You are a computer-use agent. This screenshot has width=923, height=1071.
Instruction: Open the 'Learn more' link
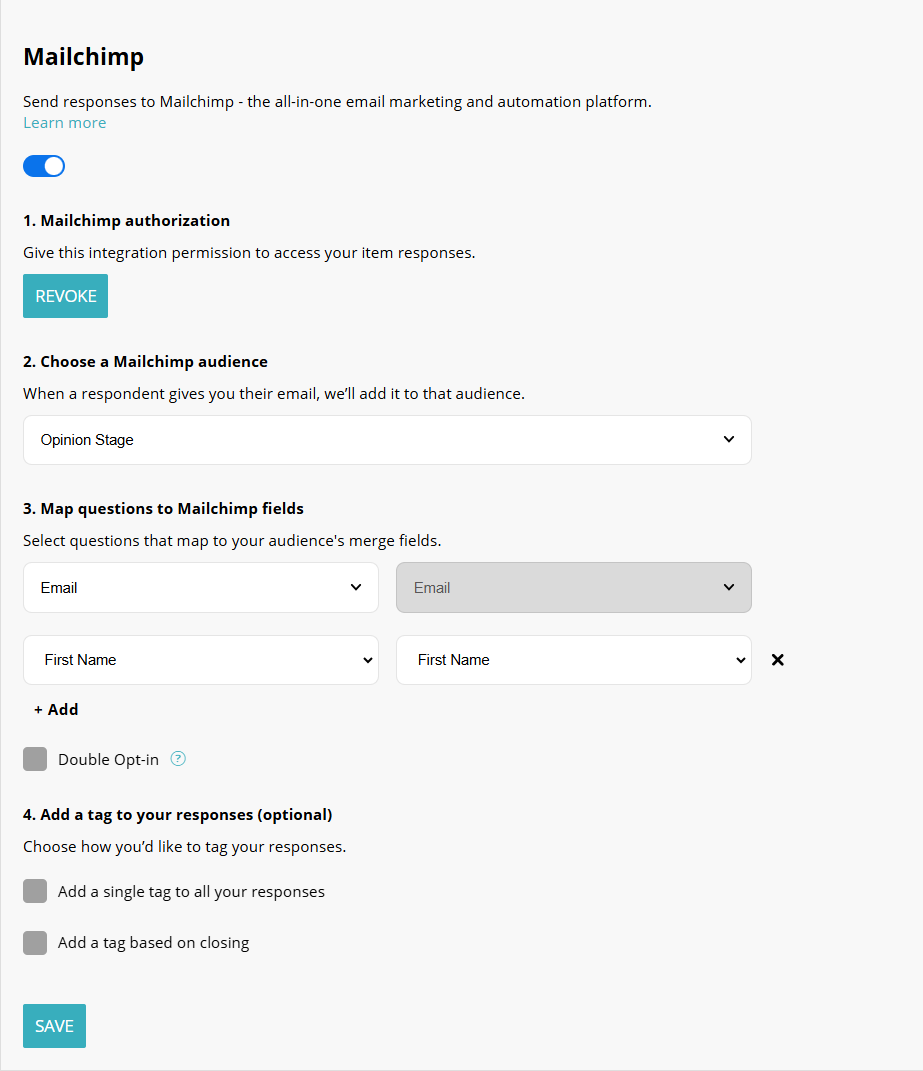pos(64,122)
